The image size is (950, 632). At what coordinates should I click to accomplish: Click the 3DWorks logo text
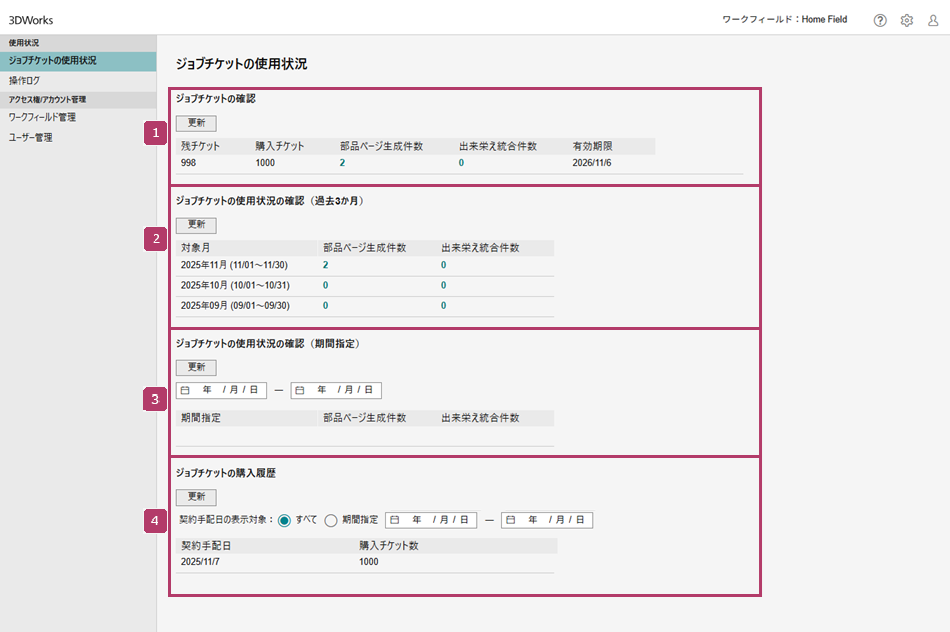coord(31,19)
